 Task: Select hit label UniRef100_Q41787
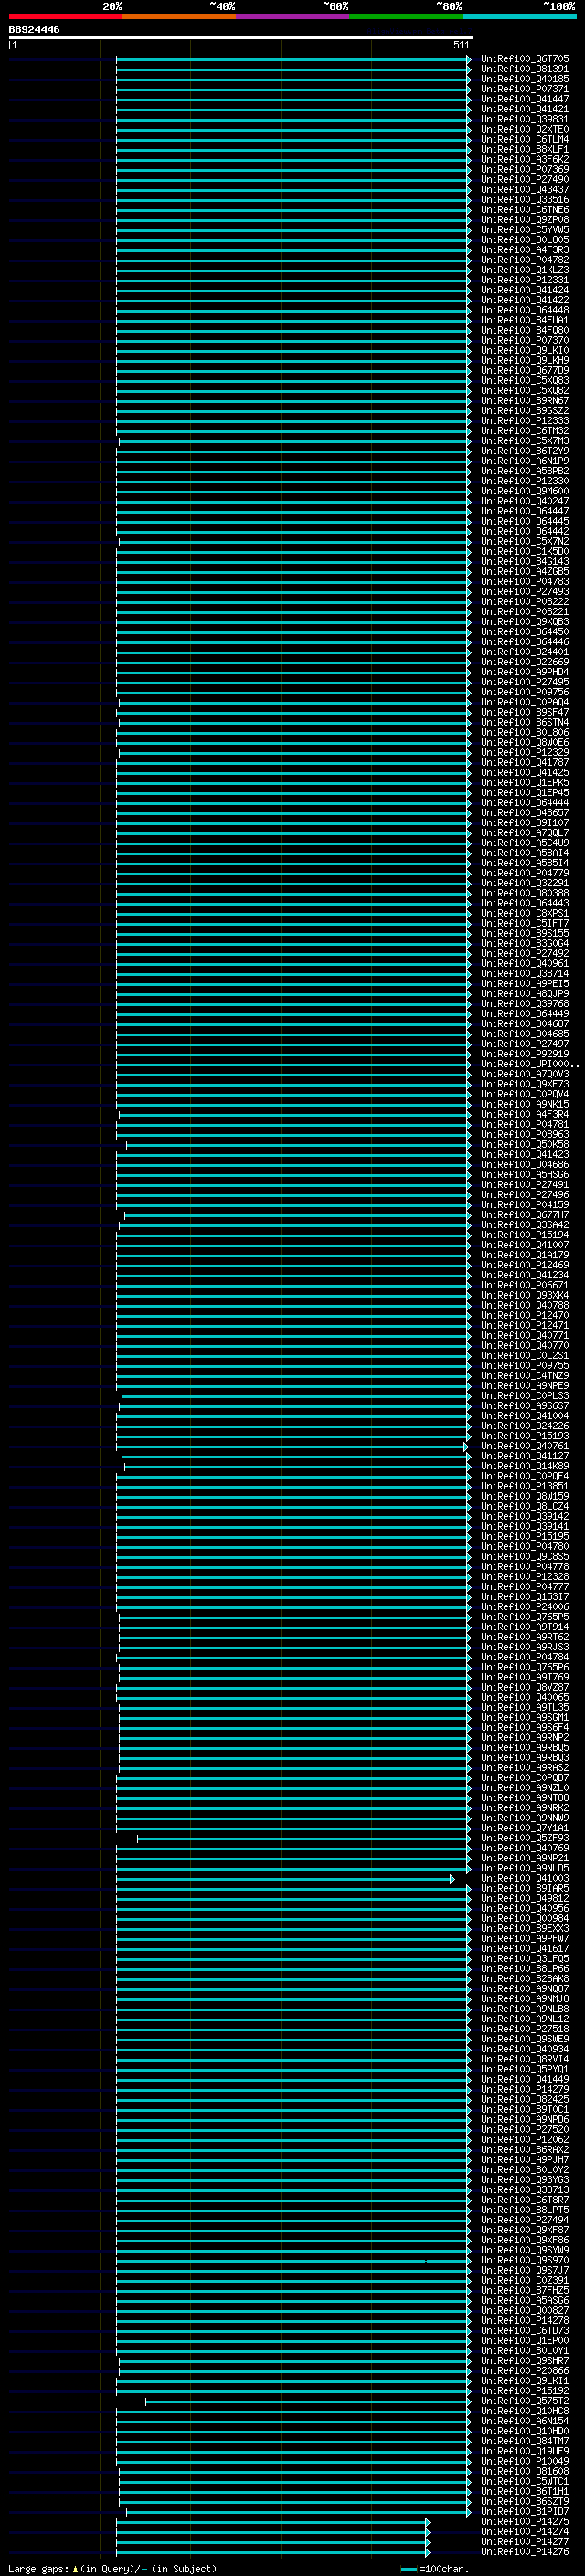pos(525,763)
